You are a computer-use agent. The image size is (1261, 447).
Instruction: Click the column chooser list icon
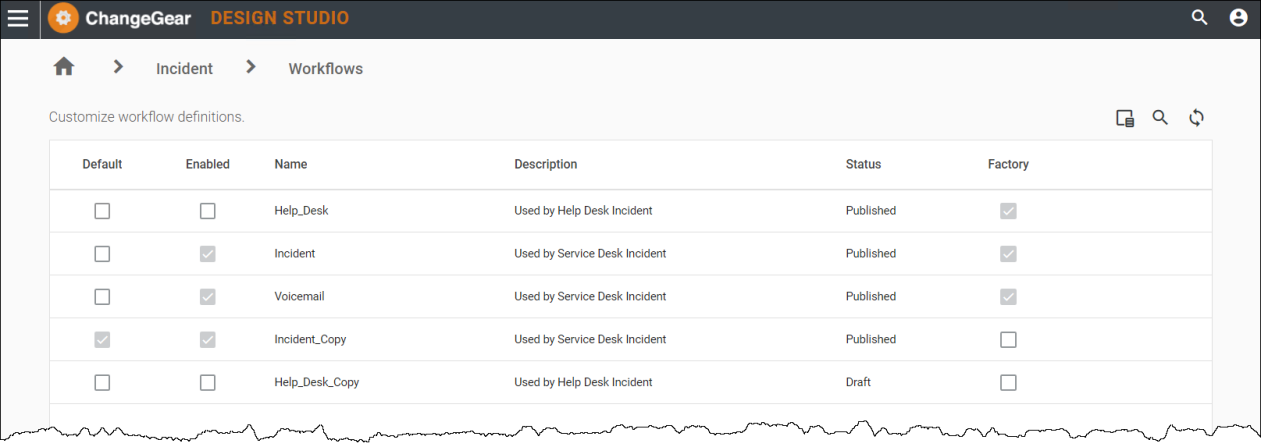1125,118
